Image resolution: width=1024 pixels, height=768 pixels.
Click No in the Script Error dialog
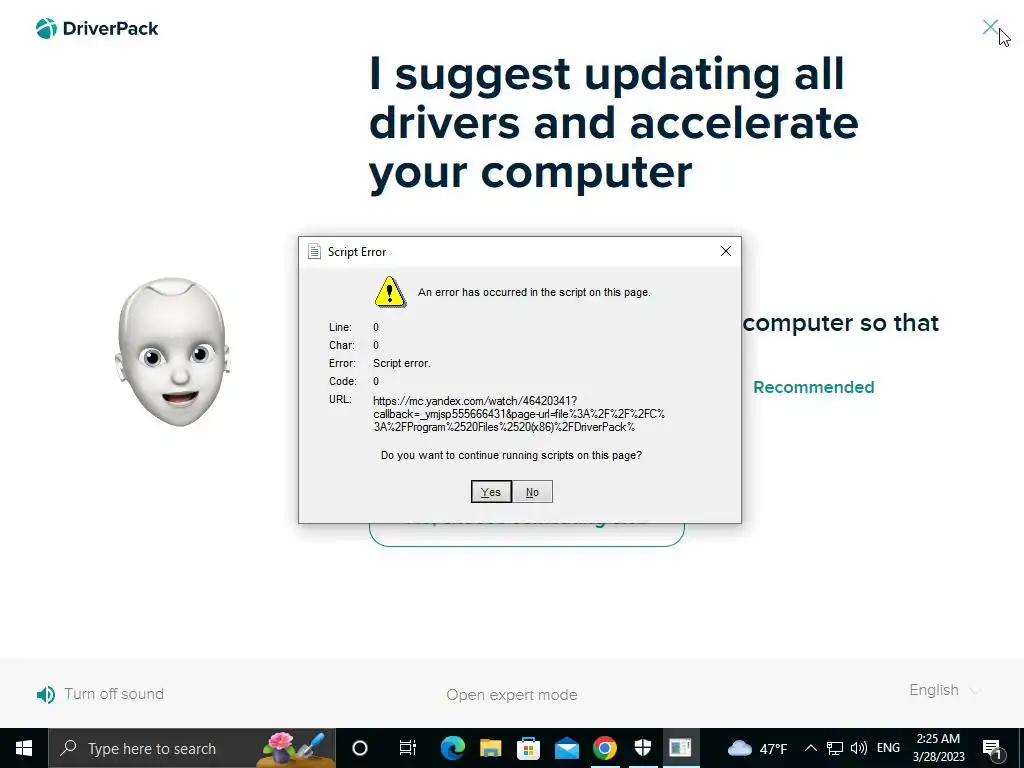tap(532, 492)
